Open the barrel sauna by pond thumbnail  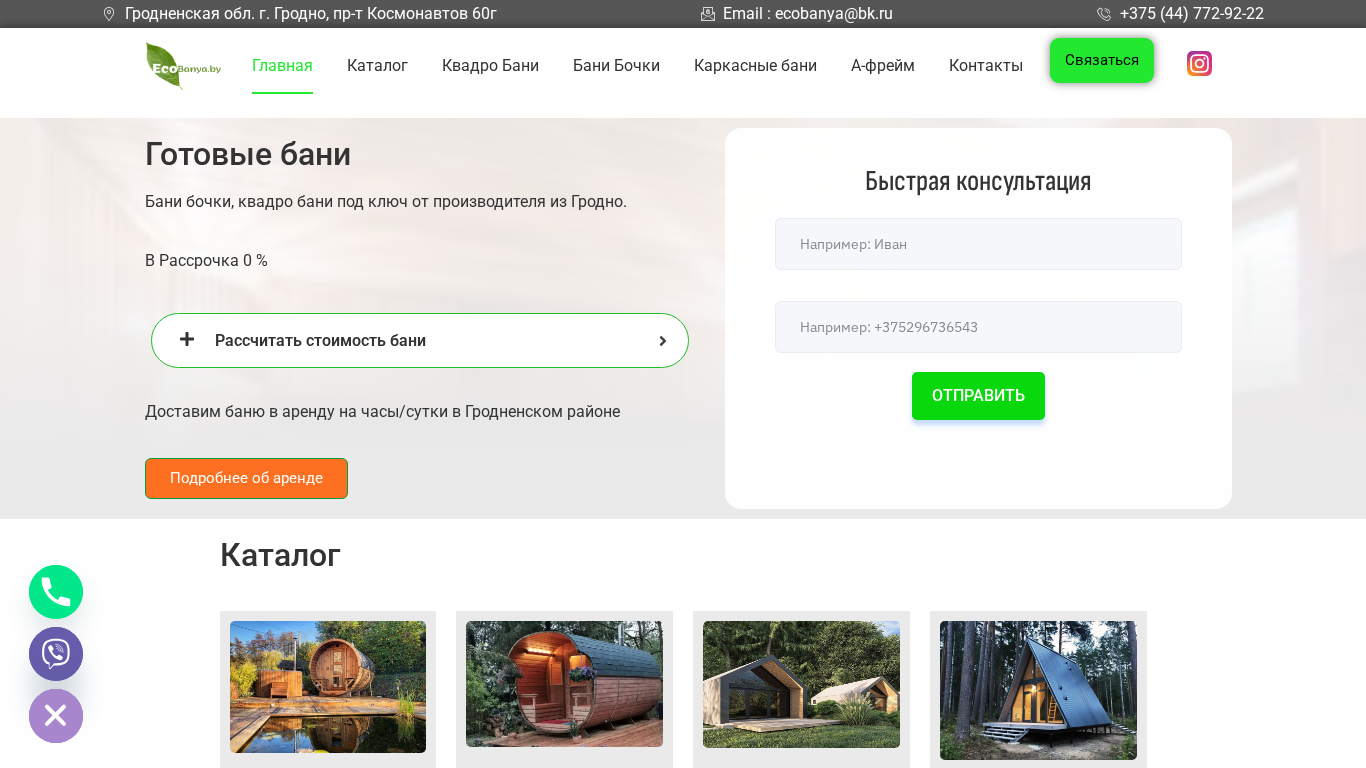(x=328, y=687)
